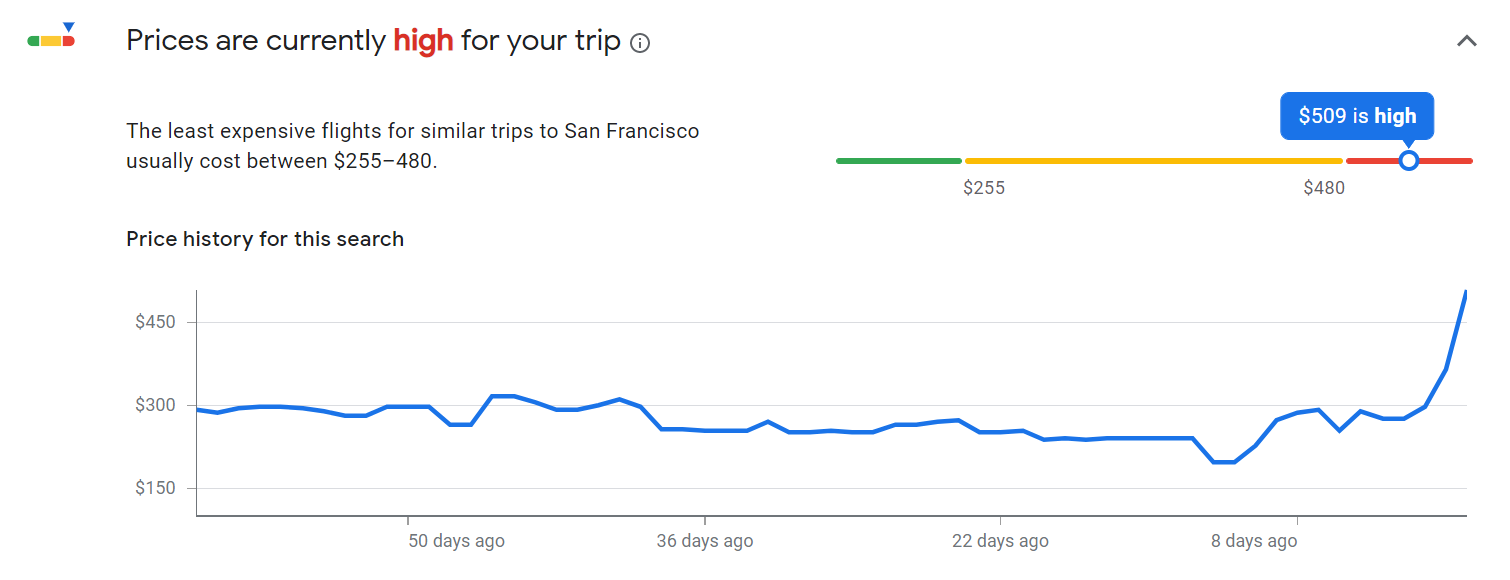
Task: Click the info icon beside the price headline
Action: click(641, 43)
